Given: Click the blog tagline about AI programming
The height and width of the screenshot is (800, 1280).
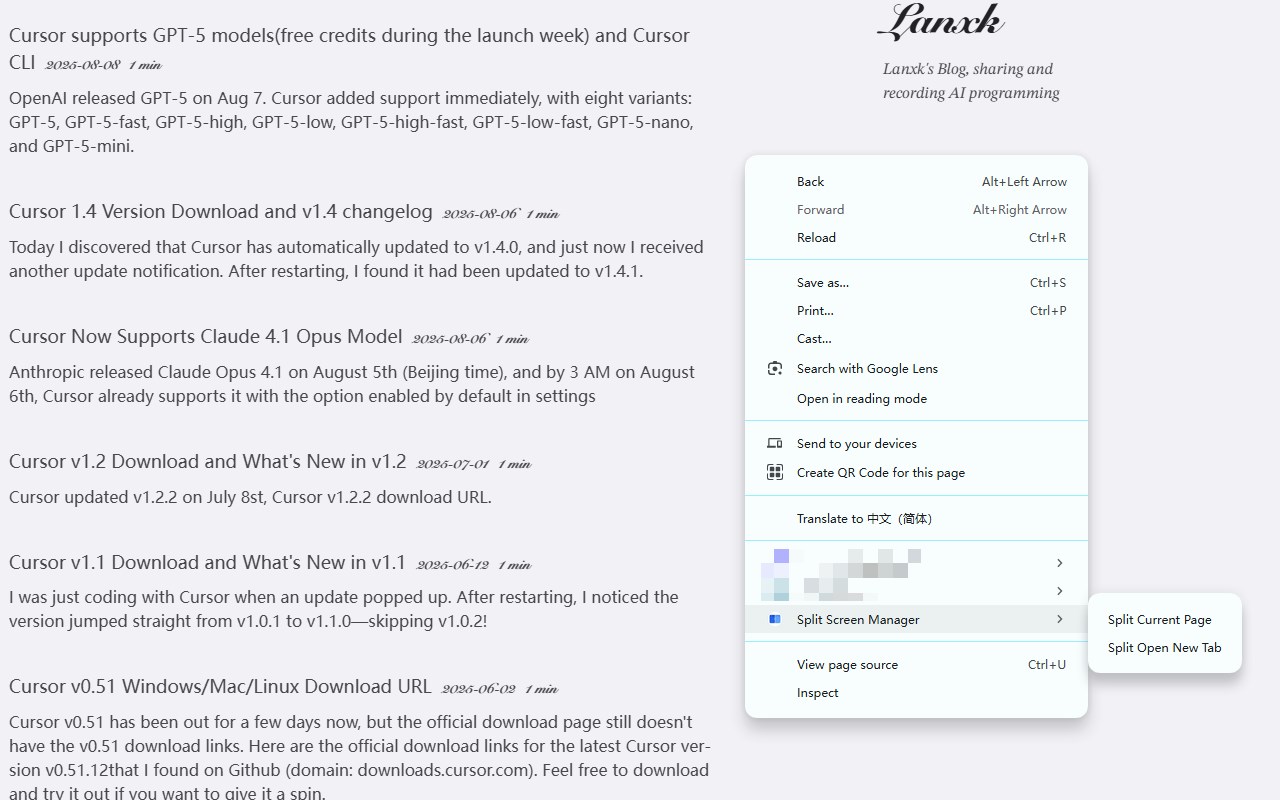Looking at the screenshot, I should pyautogui.click(x=971, y=81).
